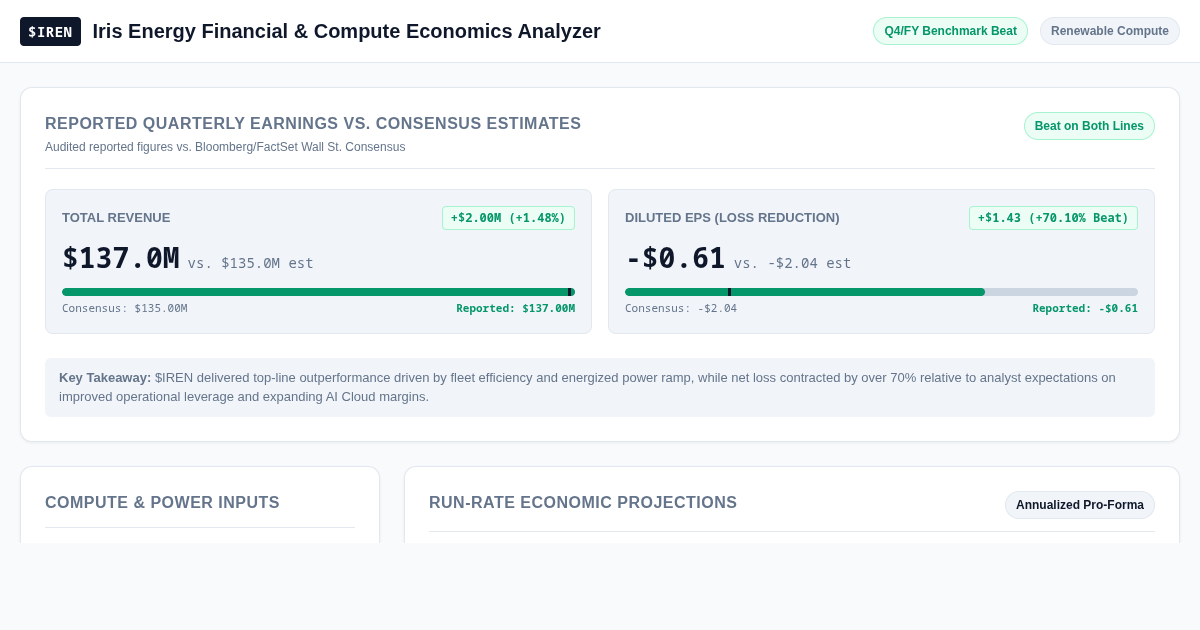Screen dimensions: 1200x630
Task: Click the Audited reported figures subtitle
Action: [x=225, y=147]
